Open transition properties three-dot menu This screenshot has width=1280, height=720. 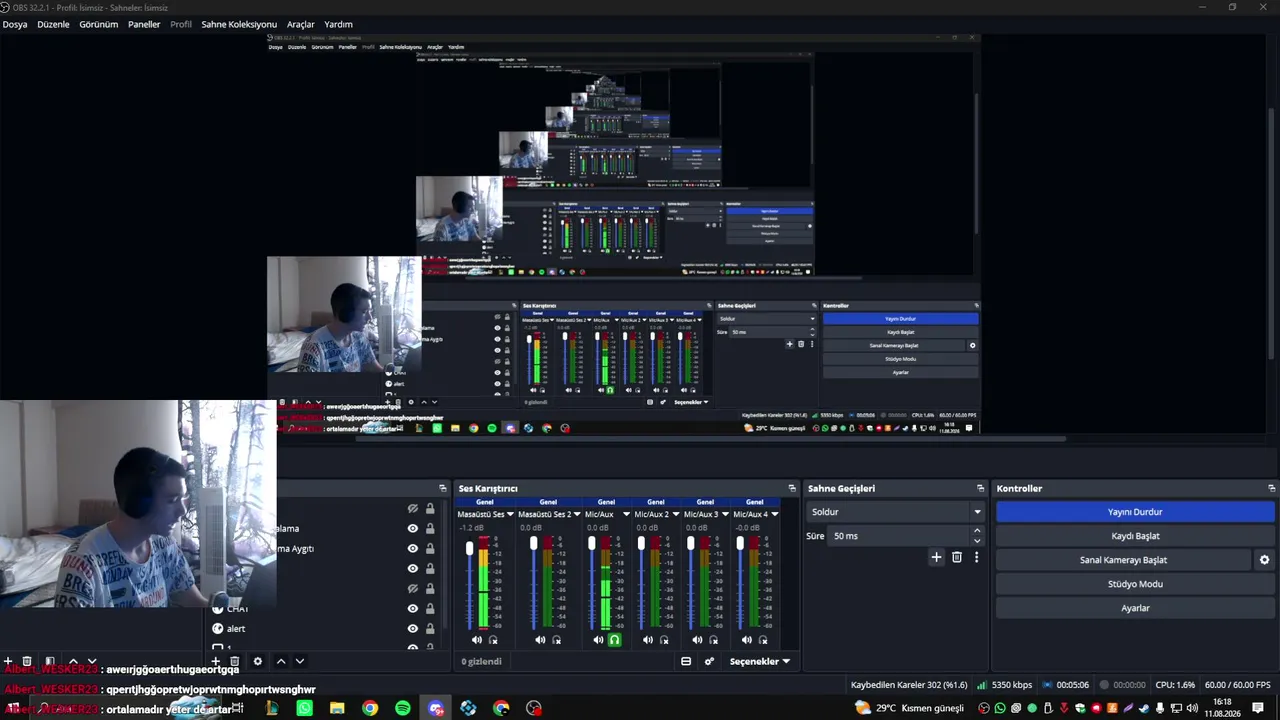[977, 557]
